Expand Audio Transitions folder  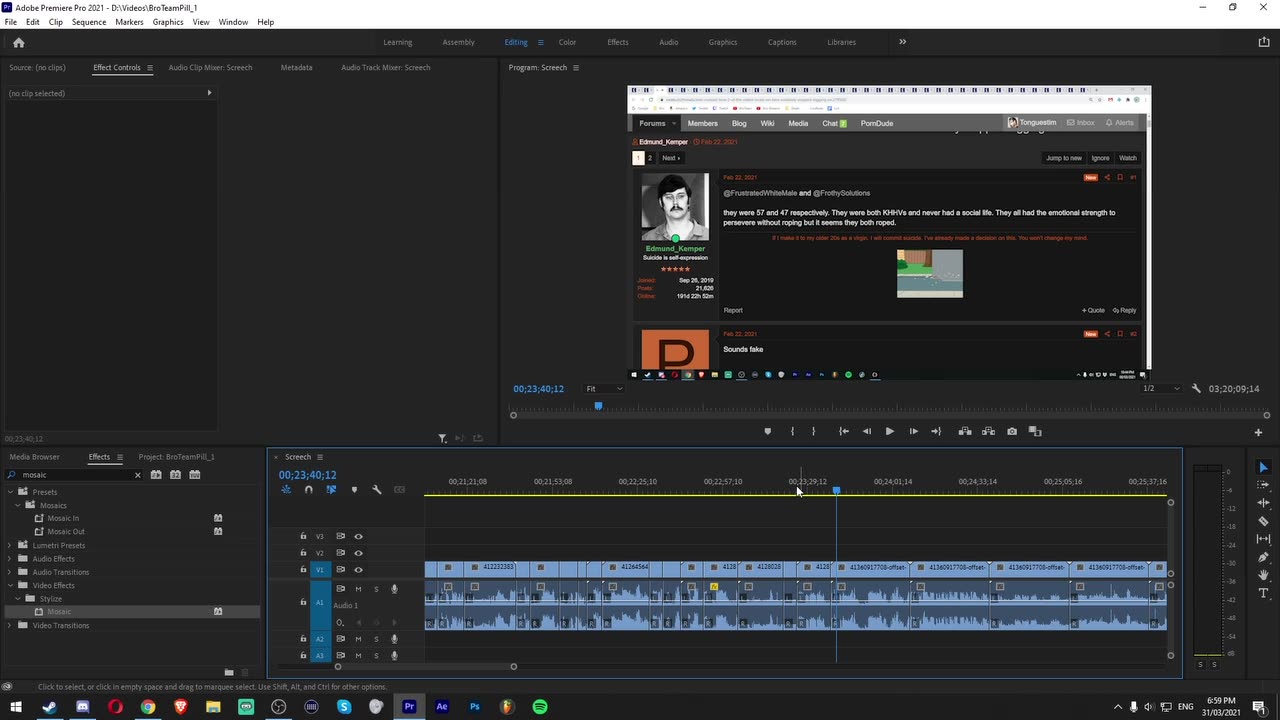[x=11, y=572]
